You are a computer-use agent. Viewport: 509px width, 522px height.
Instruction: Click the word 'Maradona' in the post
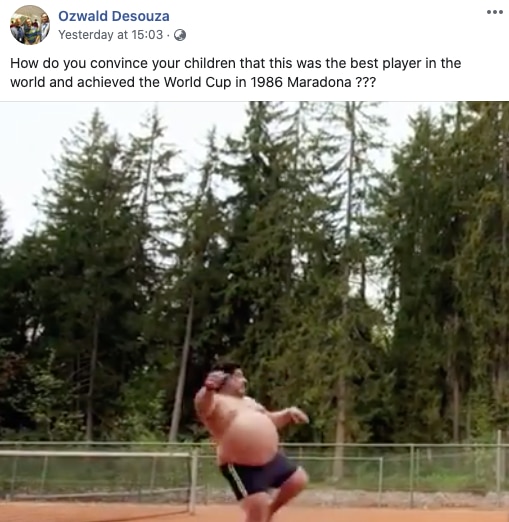(319, 82)
